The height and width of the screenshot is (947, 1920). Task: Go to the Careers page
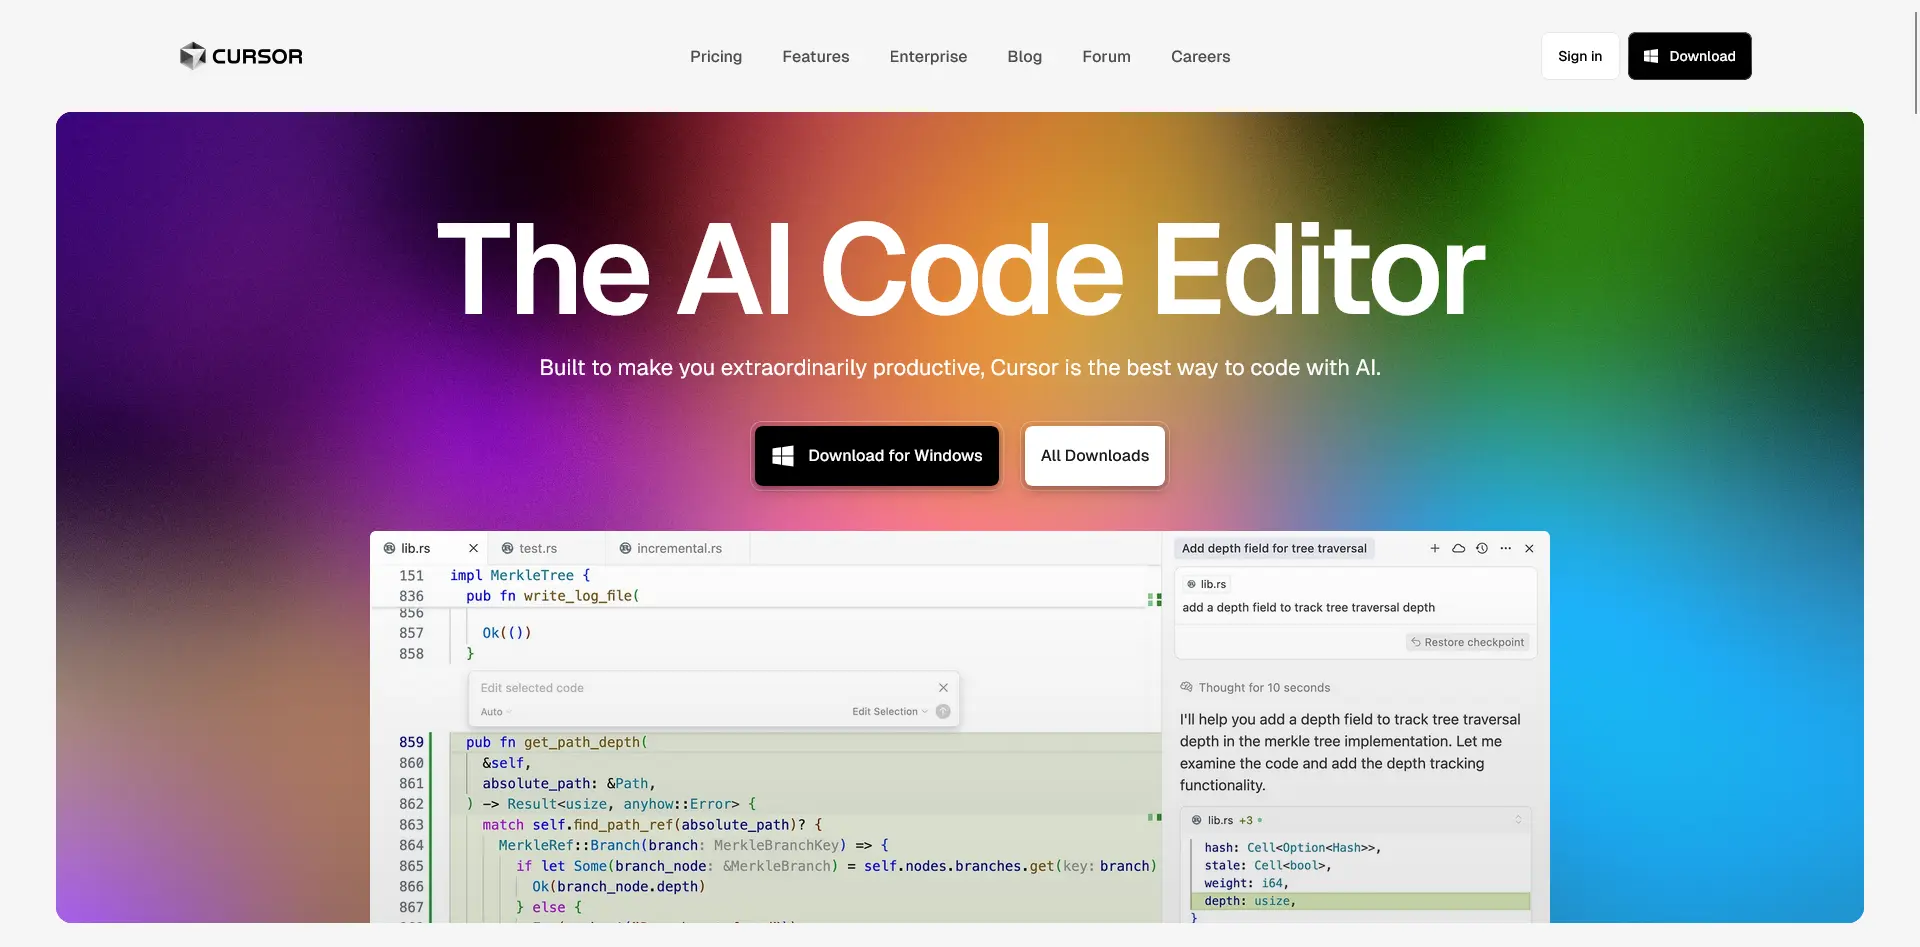(1200, 56)
